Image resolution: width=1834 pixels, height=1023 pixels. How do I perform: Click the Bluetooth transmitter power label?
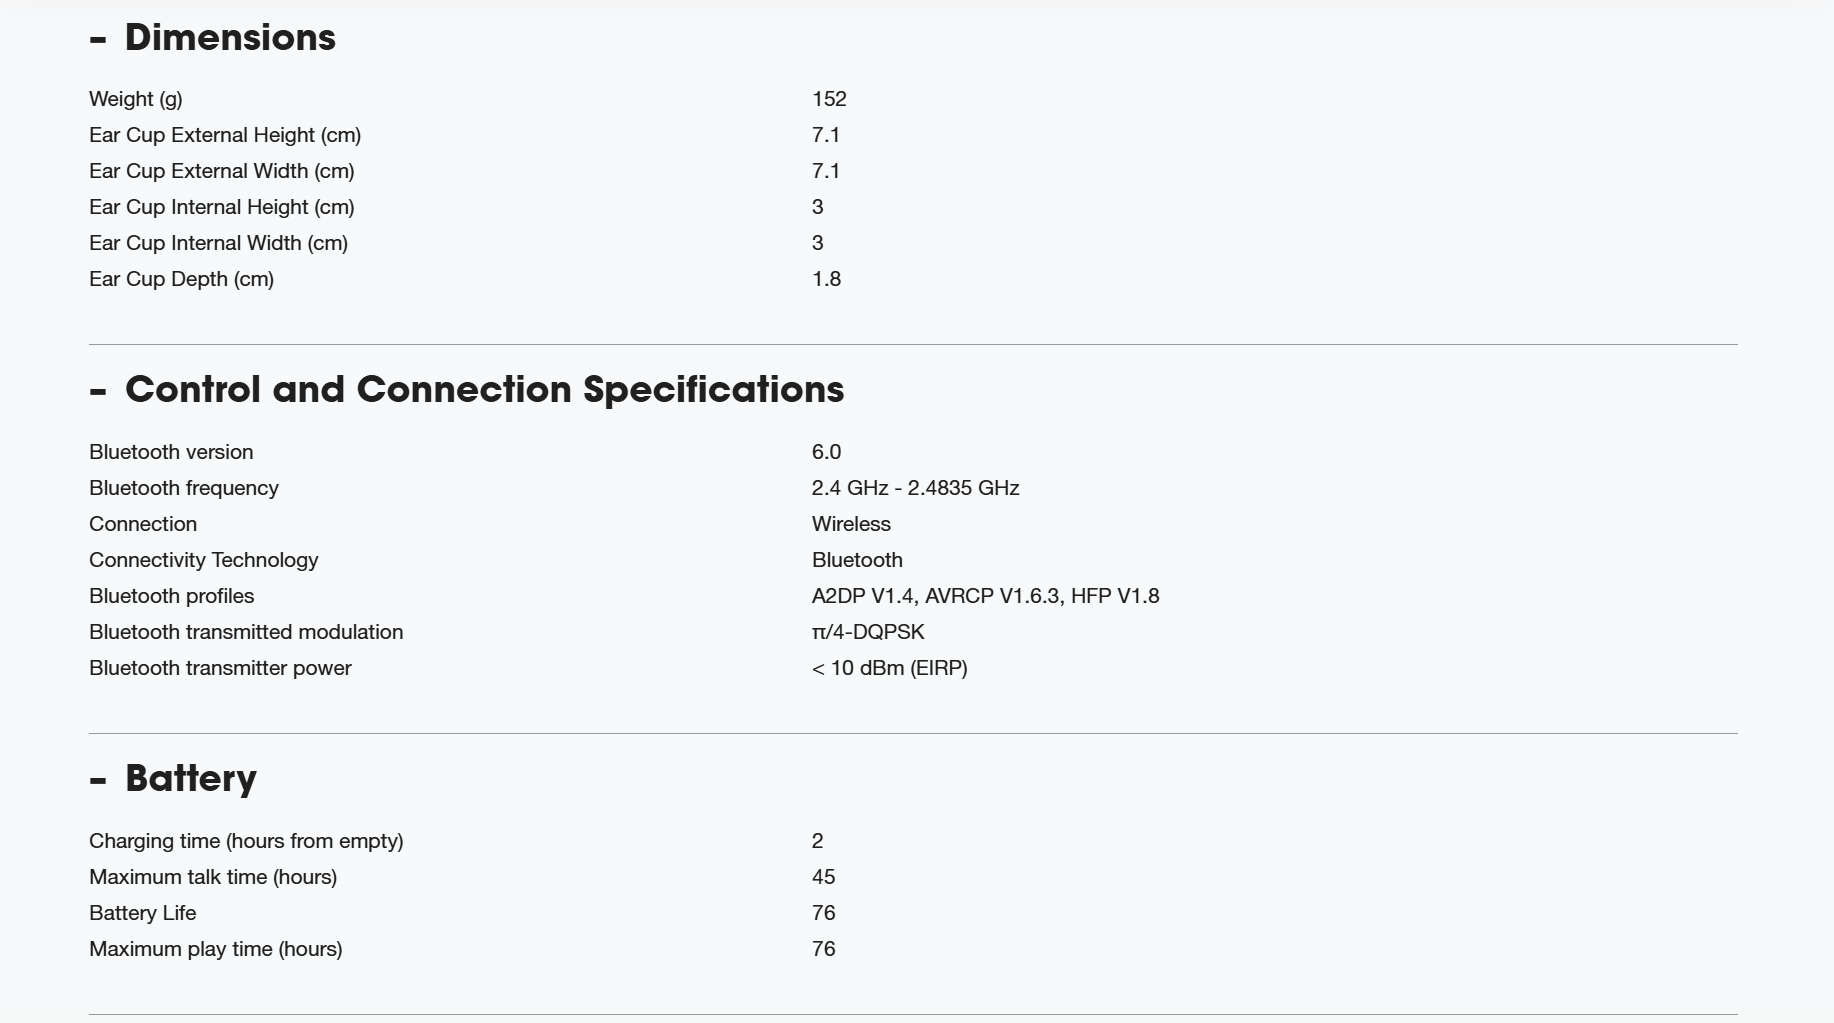(220, 668)
